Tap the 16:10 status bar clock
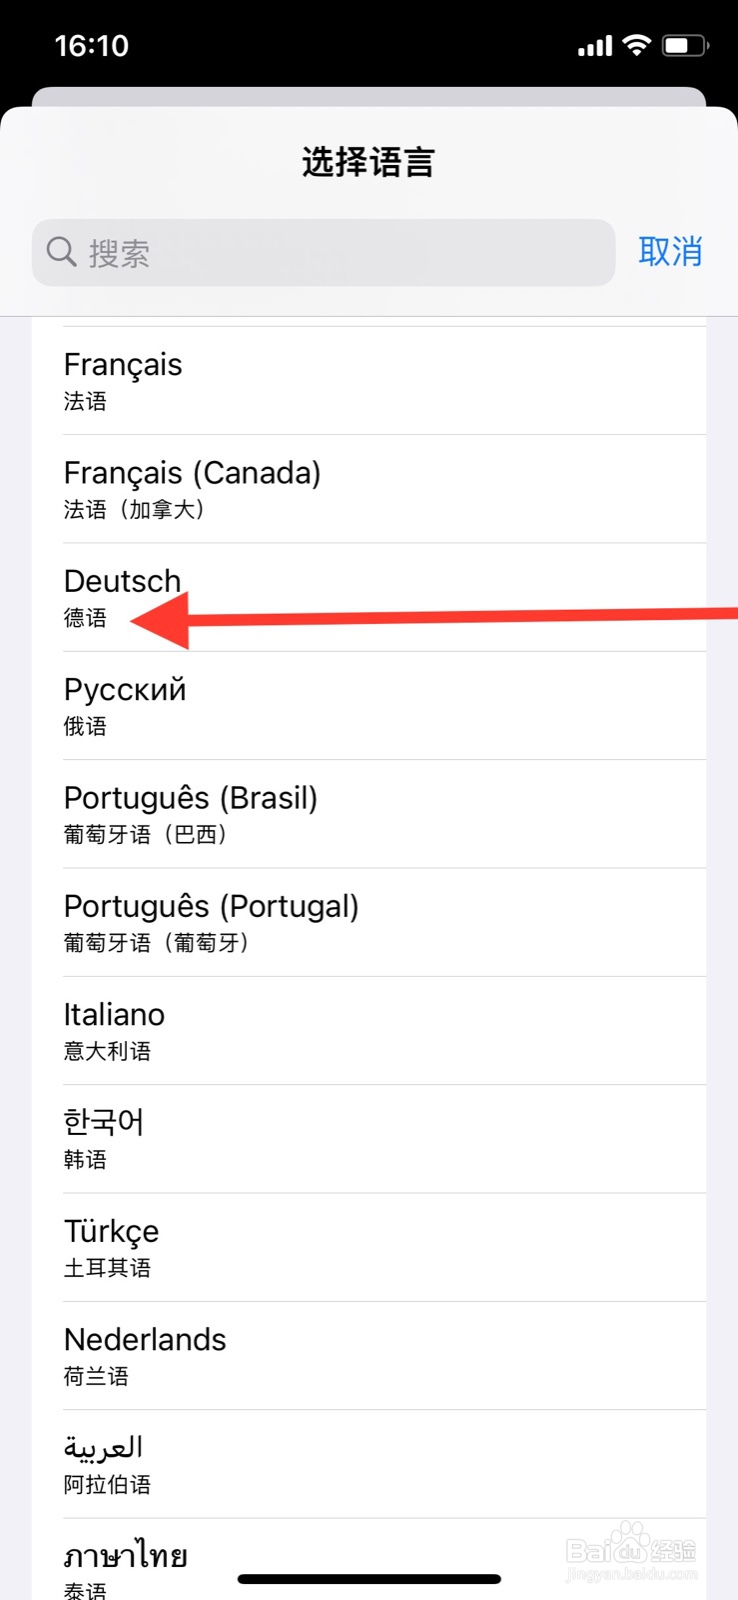The image size is (738, 1600). tap(91, 46)
